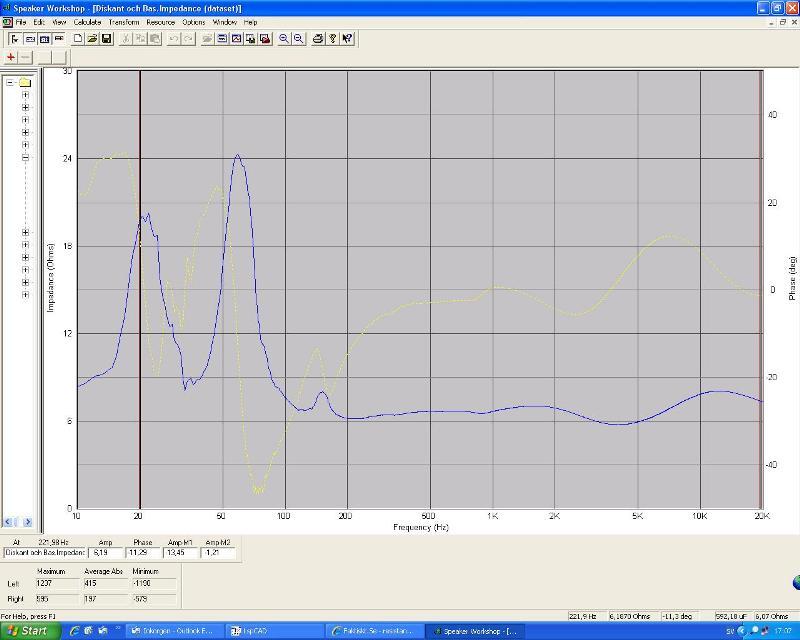Click the Amp value field

pos(103,552)
